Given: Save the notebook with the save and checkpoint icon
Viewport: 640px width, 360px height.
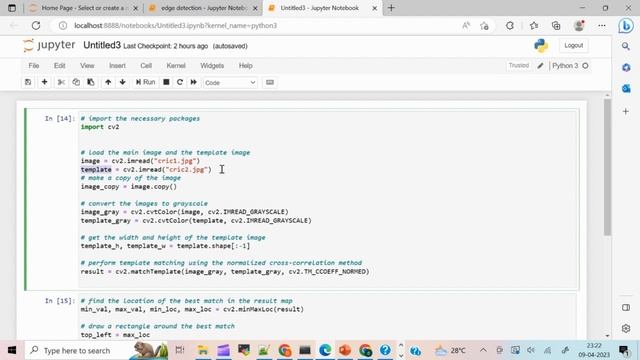Looking at the screenshot, I should pos(28,82).
